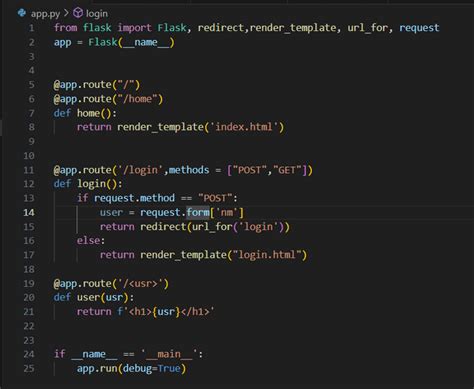Click the '@app.route("/")' decorator on line 5
Screen dimensions: 474x389
(97, 85)
